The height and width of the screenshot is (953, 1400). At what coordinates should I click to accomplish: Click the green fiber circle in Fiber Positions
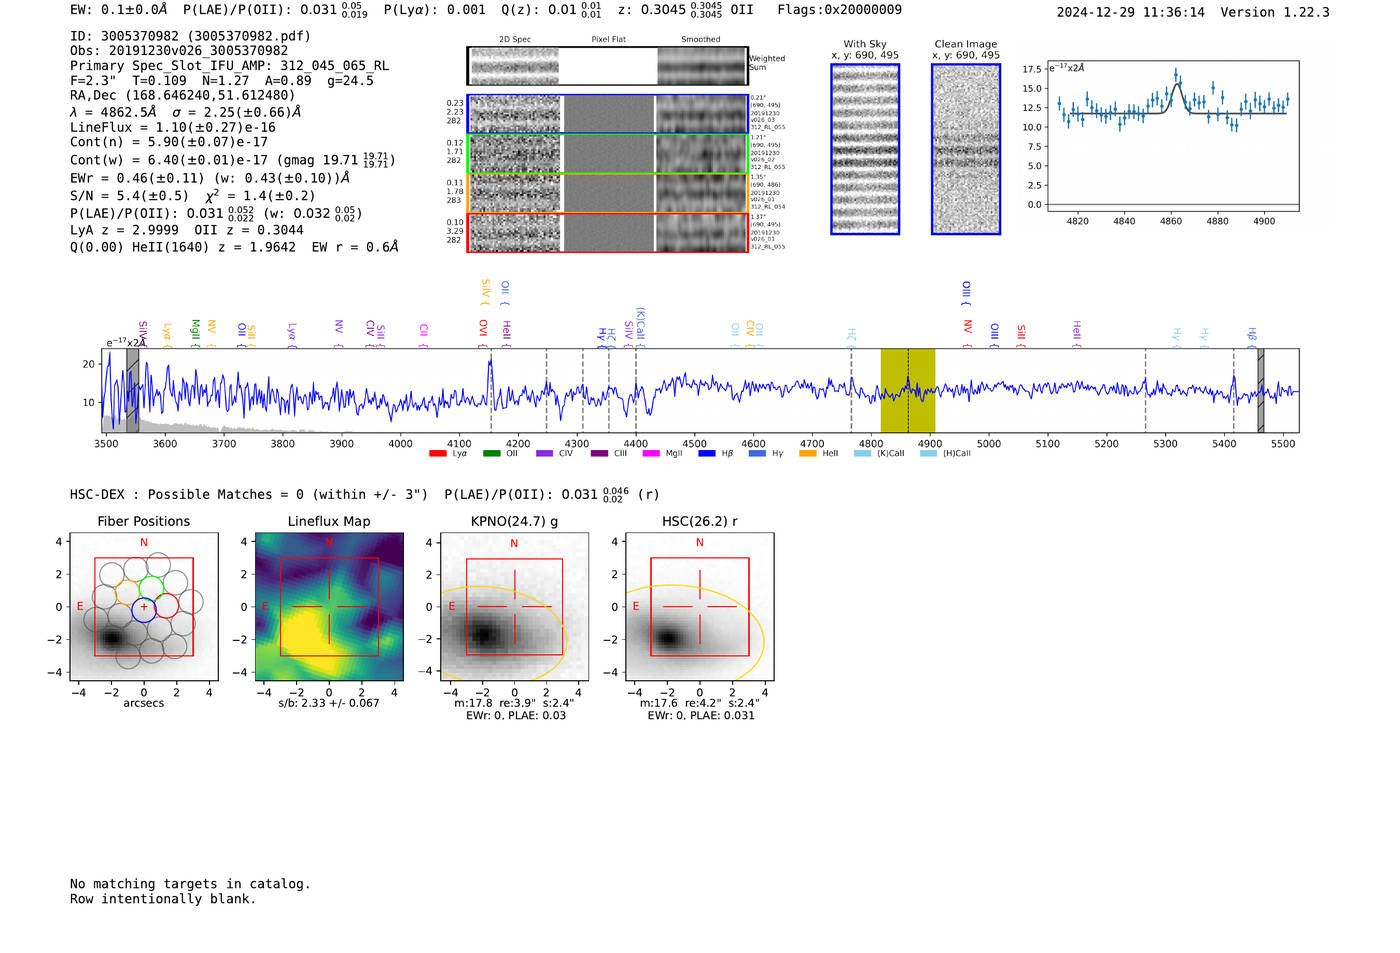point(151,588)
